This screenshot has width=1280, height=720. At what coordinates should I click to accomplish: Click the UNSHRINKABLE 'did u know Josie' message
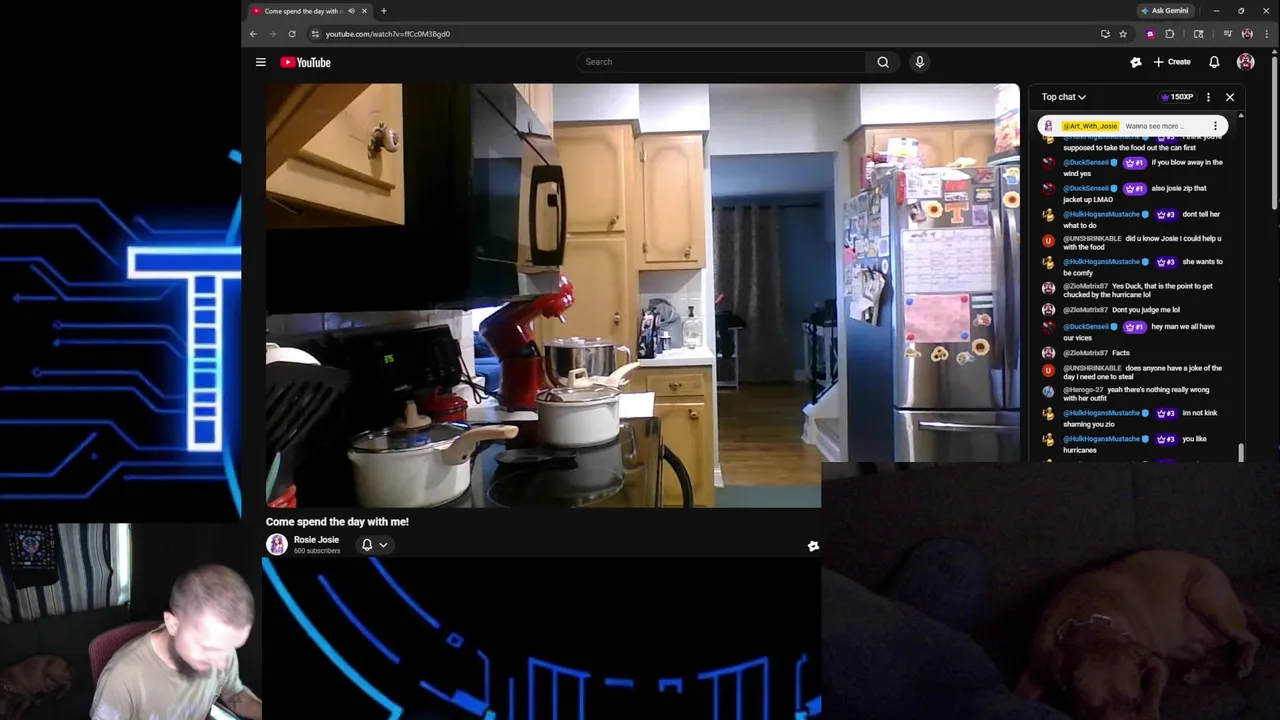(x=1134, y=243)
